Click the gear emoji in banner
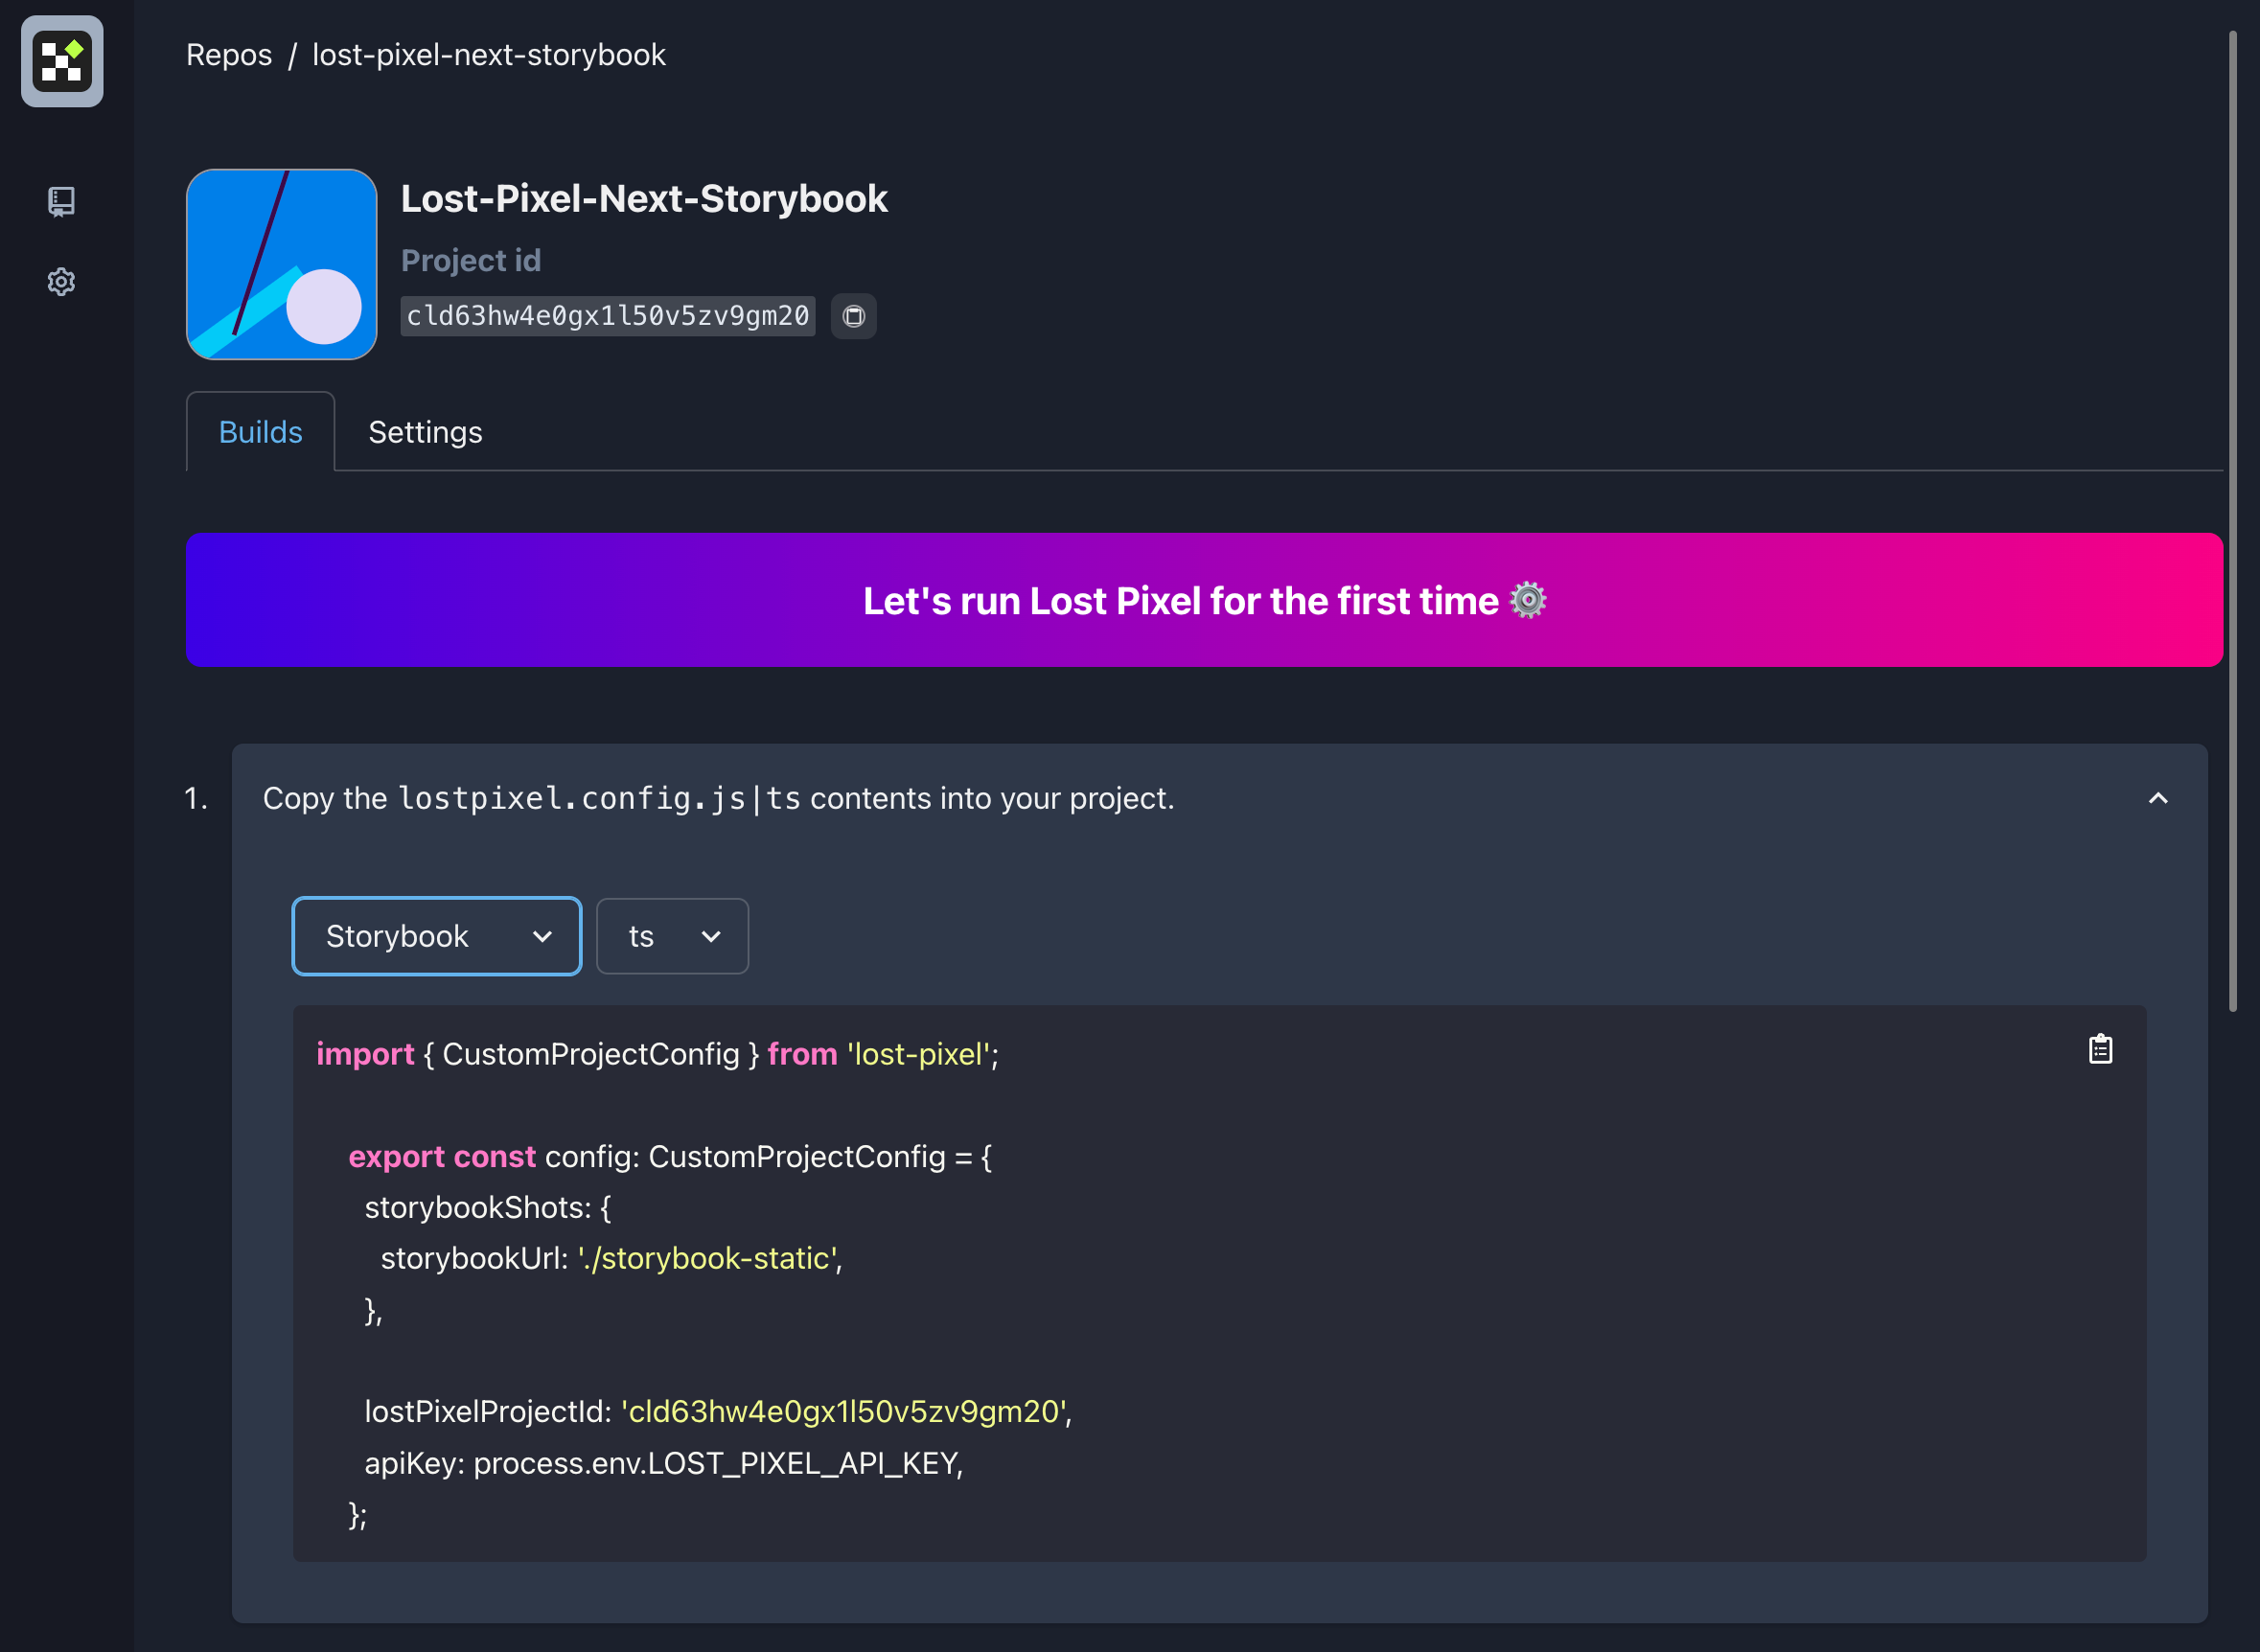Viewport: 2260px width, 1652px height. point(1527,600)
